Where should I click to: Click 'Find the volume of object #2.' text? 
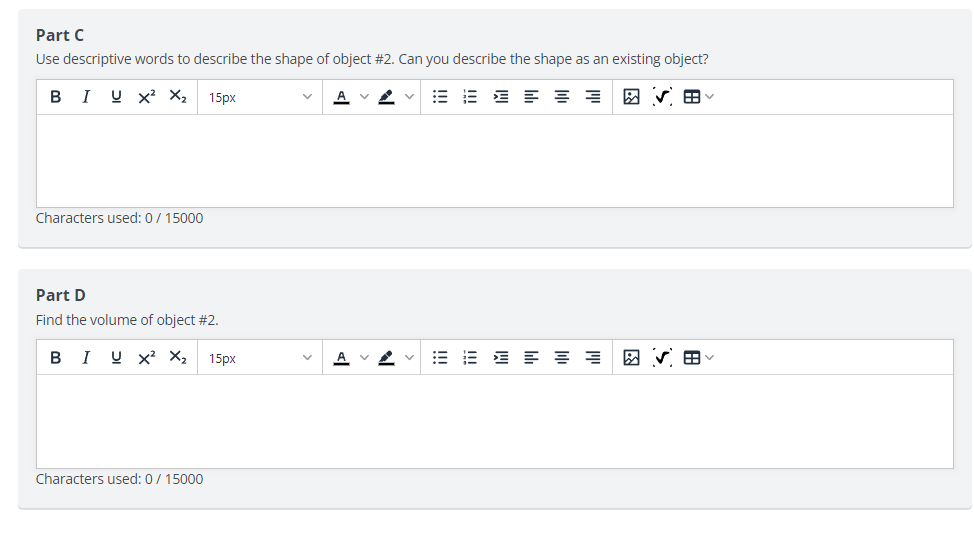(127, 320)
